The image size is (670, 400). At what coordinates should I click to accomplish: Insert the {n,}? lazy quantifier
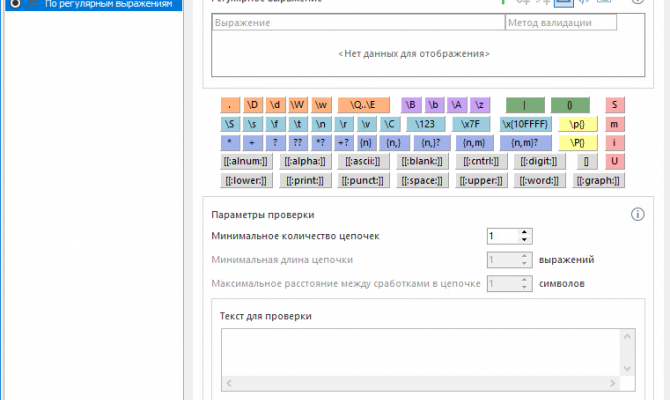click(432, 143)
